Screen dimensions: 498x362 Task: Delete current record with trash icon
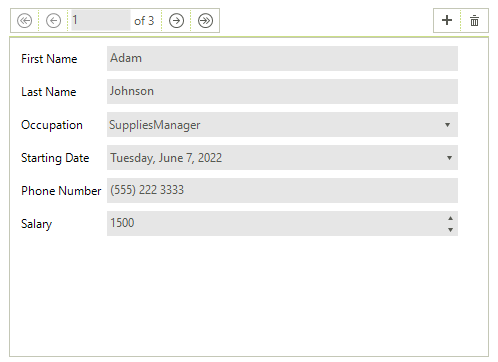tap(474, 21)
